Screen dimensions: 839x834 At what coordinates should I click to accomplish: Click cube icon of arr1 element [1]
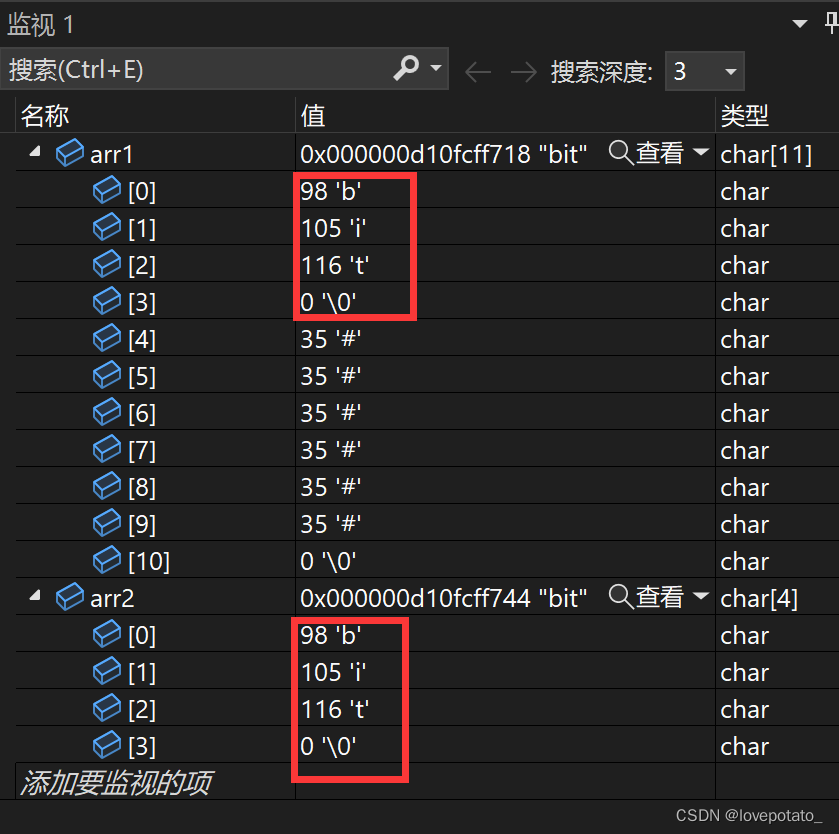107,227
